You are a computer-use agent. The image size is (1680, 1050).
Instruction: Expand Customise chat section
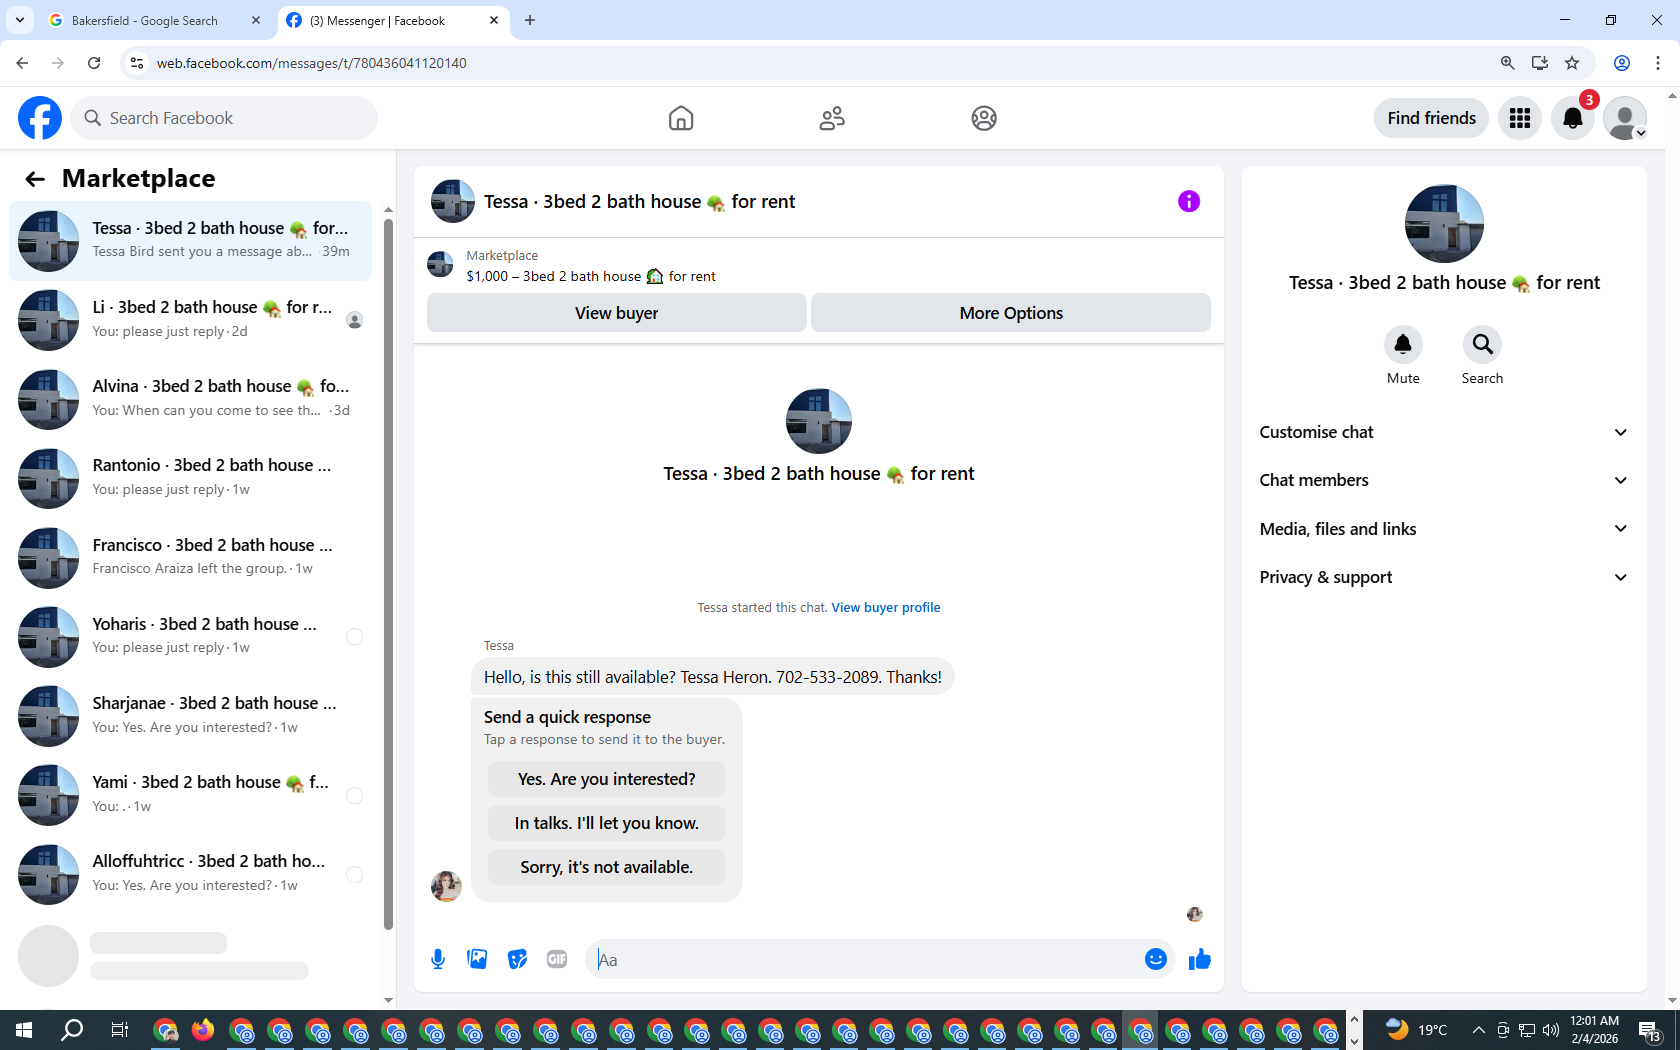click(1444, 432)
